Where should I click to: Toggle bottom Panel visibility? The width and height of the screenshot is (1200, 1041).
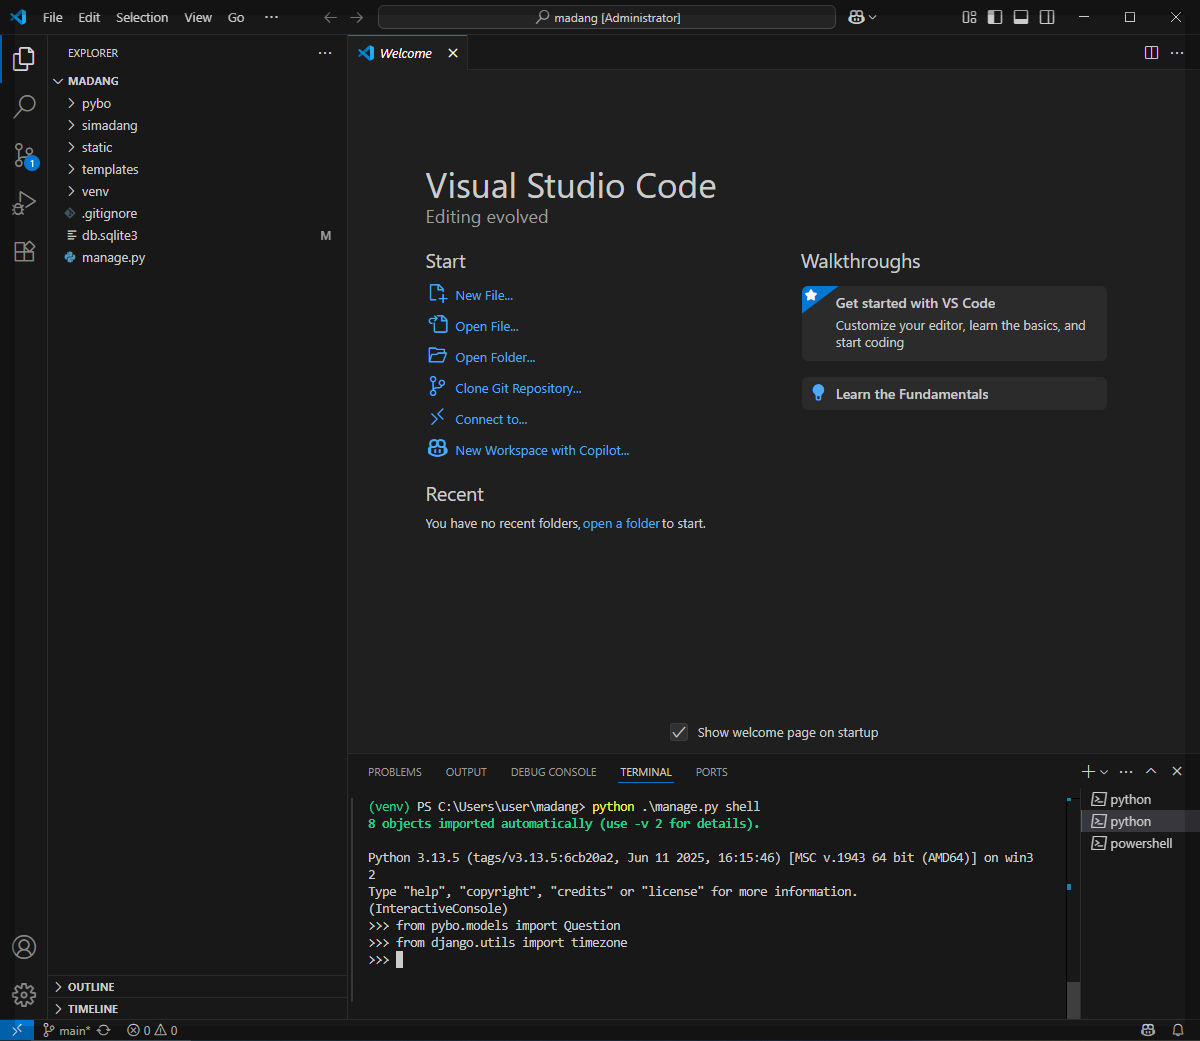(1021, 17)
